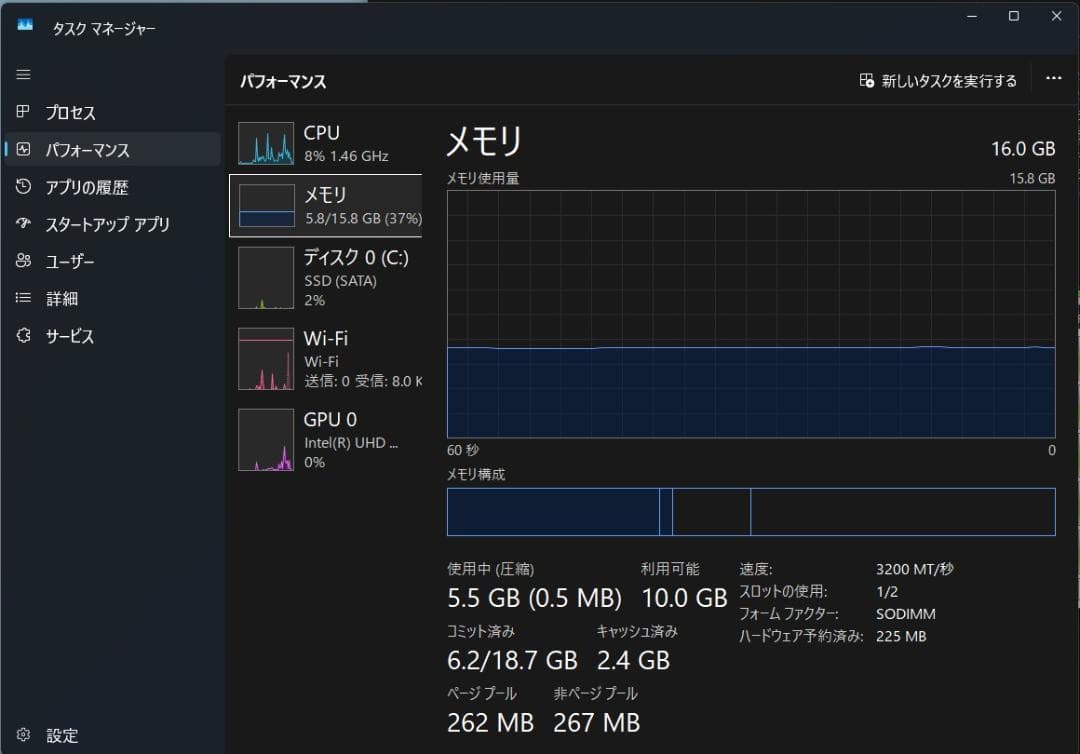Viewport: 1080px width, 754px height.
Task: Open the 詳細 (Details) list icon
Action: (x=24, y=298)
